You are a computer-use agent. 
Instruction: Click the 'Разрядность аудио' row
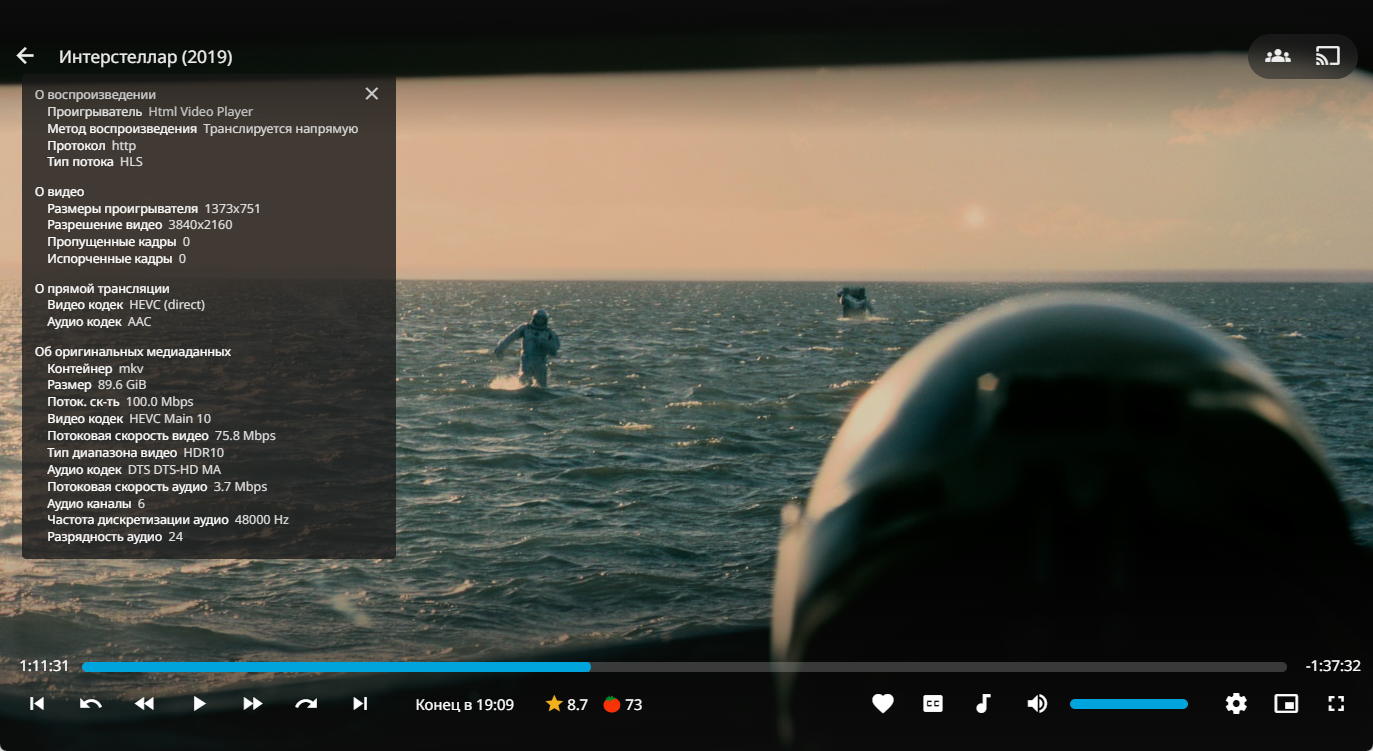coord(115,537)
